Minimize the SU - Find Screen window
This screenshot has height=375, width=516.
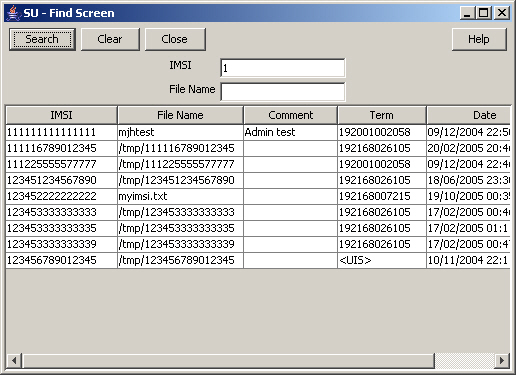(x=467, y=13)
